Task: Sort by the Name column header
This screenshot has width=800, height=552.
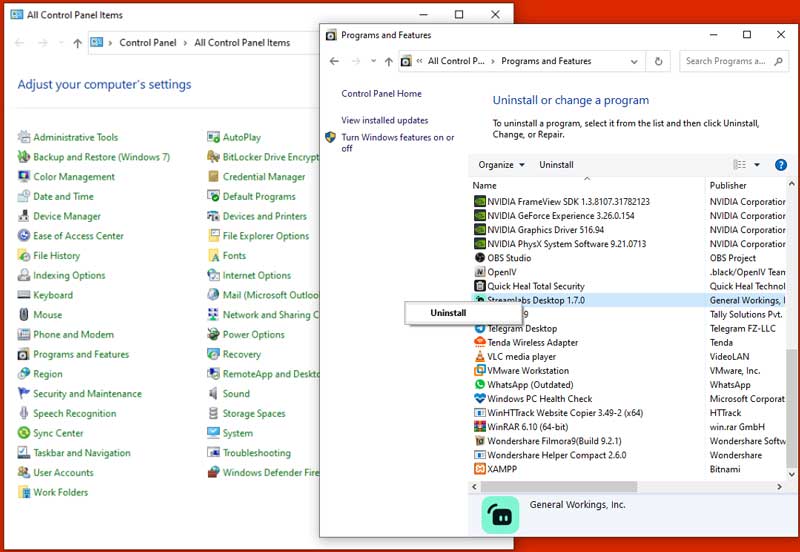Action: [x=586, y=185]
